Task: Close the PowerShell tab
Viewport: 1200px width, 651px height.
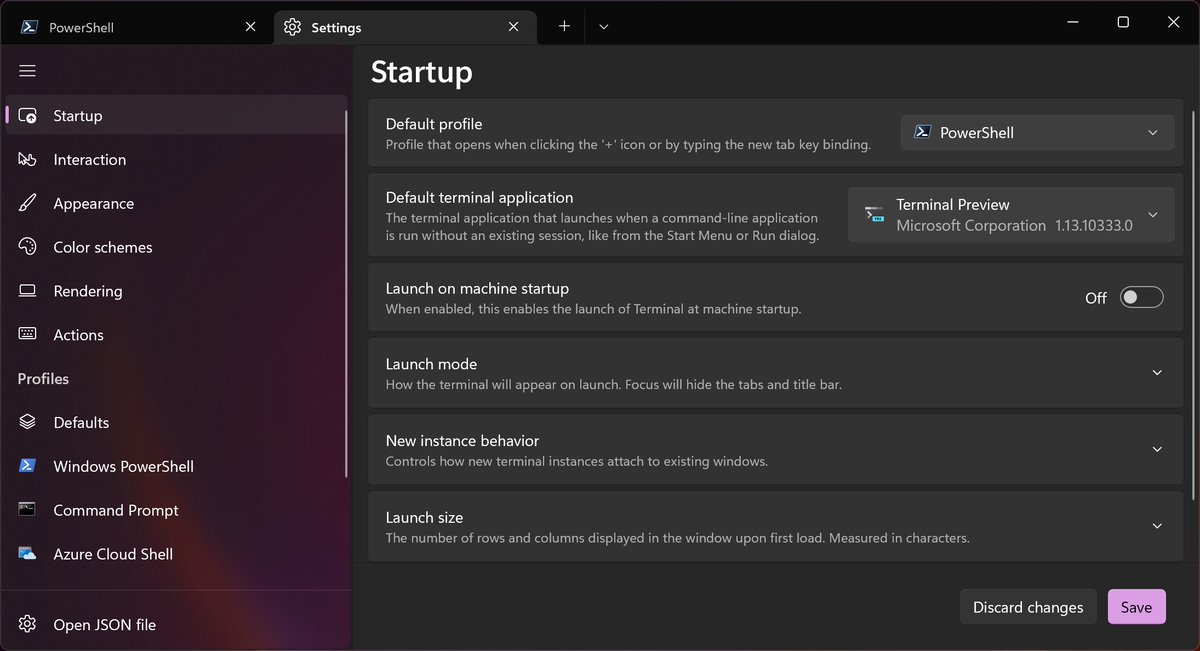Action: 250,27
